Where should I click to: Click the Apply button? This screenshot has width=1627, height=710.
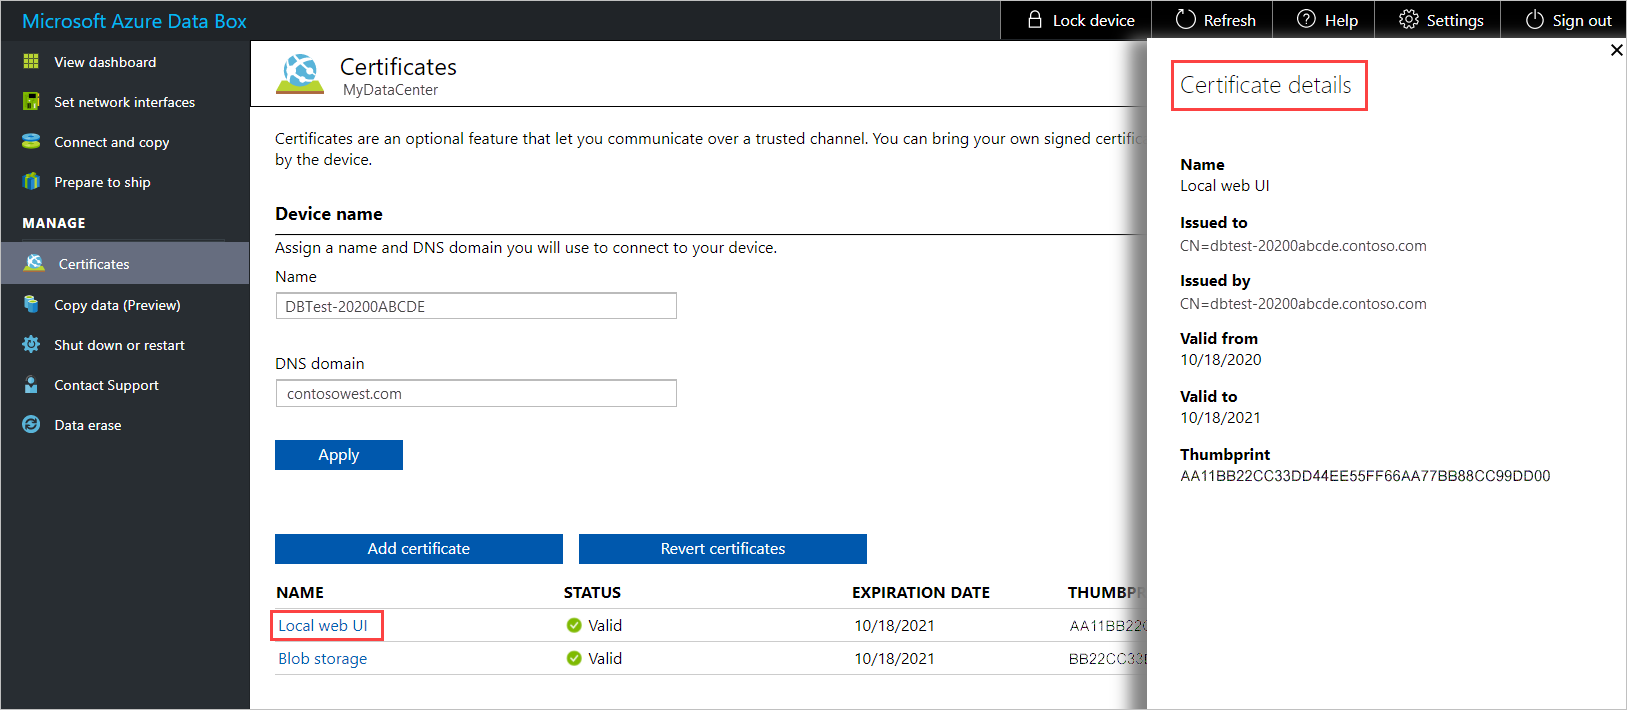point(339,455)
